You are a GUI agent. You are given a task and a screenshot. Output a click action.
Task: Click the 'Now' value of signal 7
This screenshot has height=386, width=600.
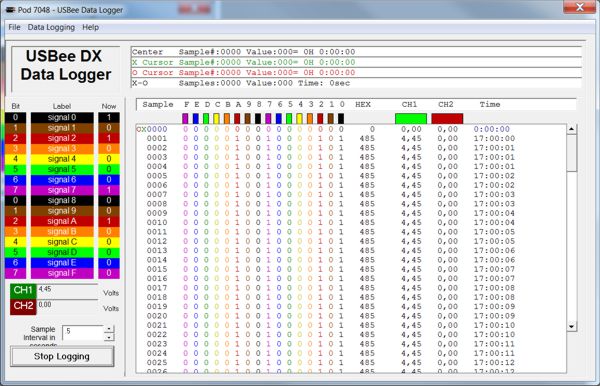(109, 190)
